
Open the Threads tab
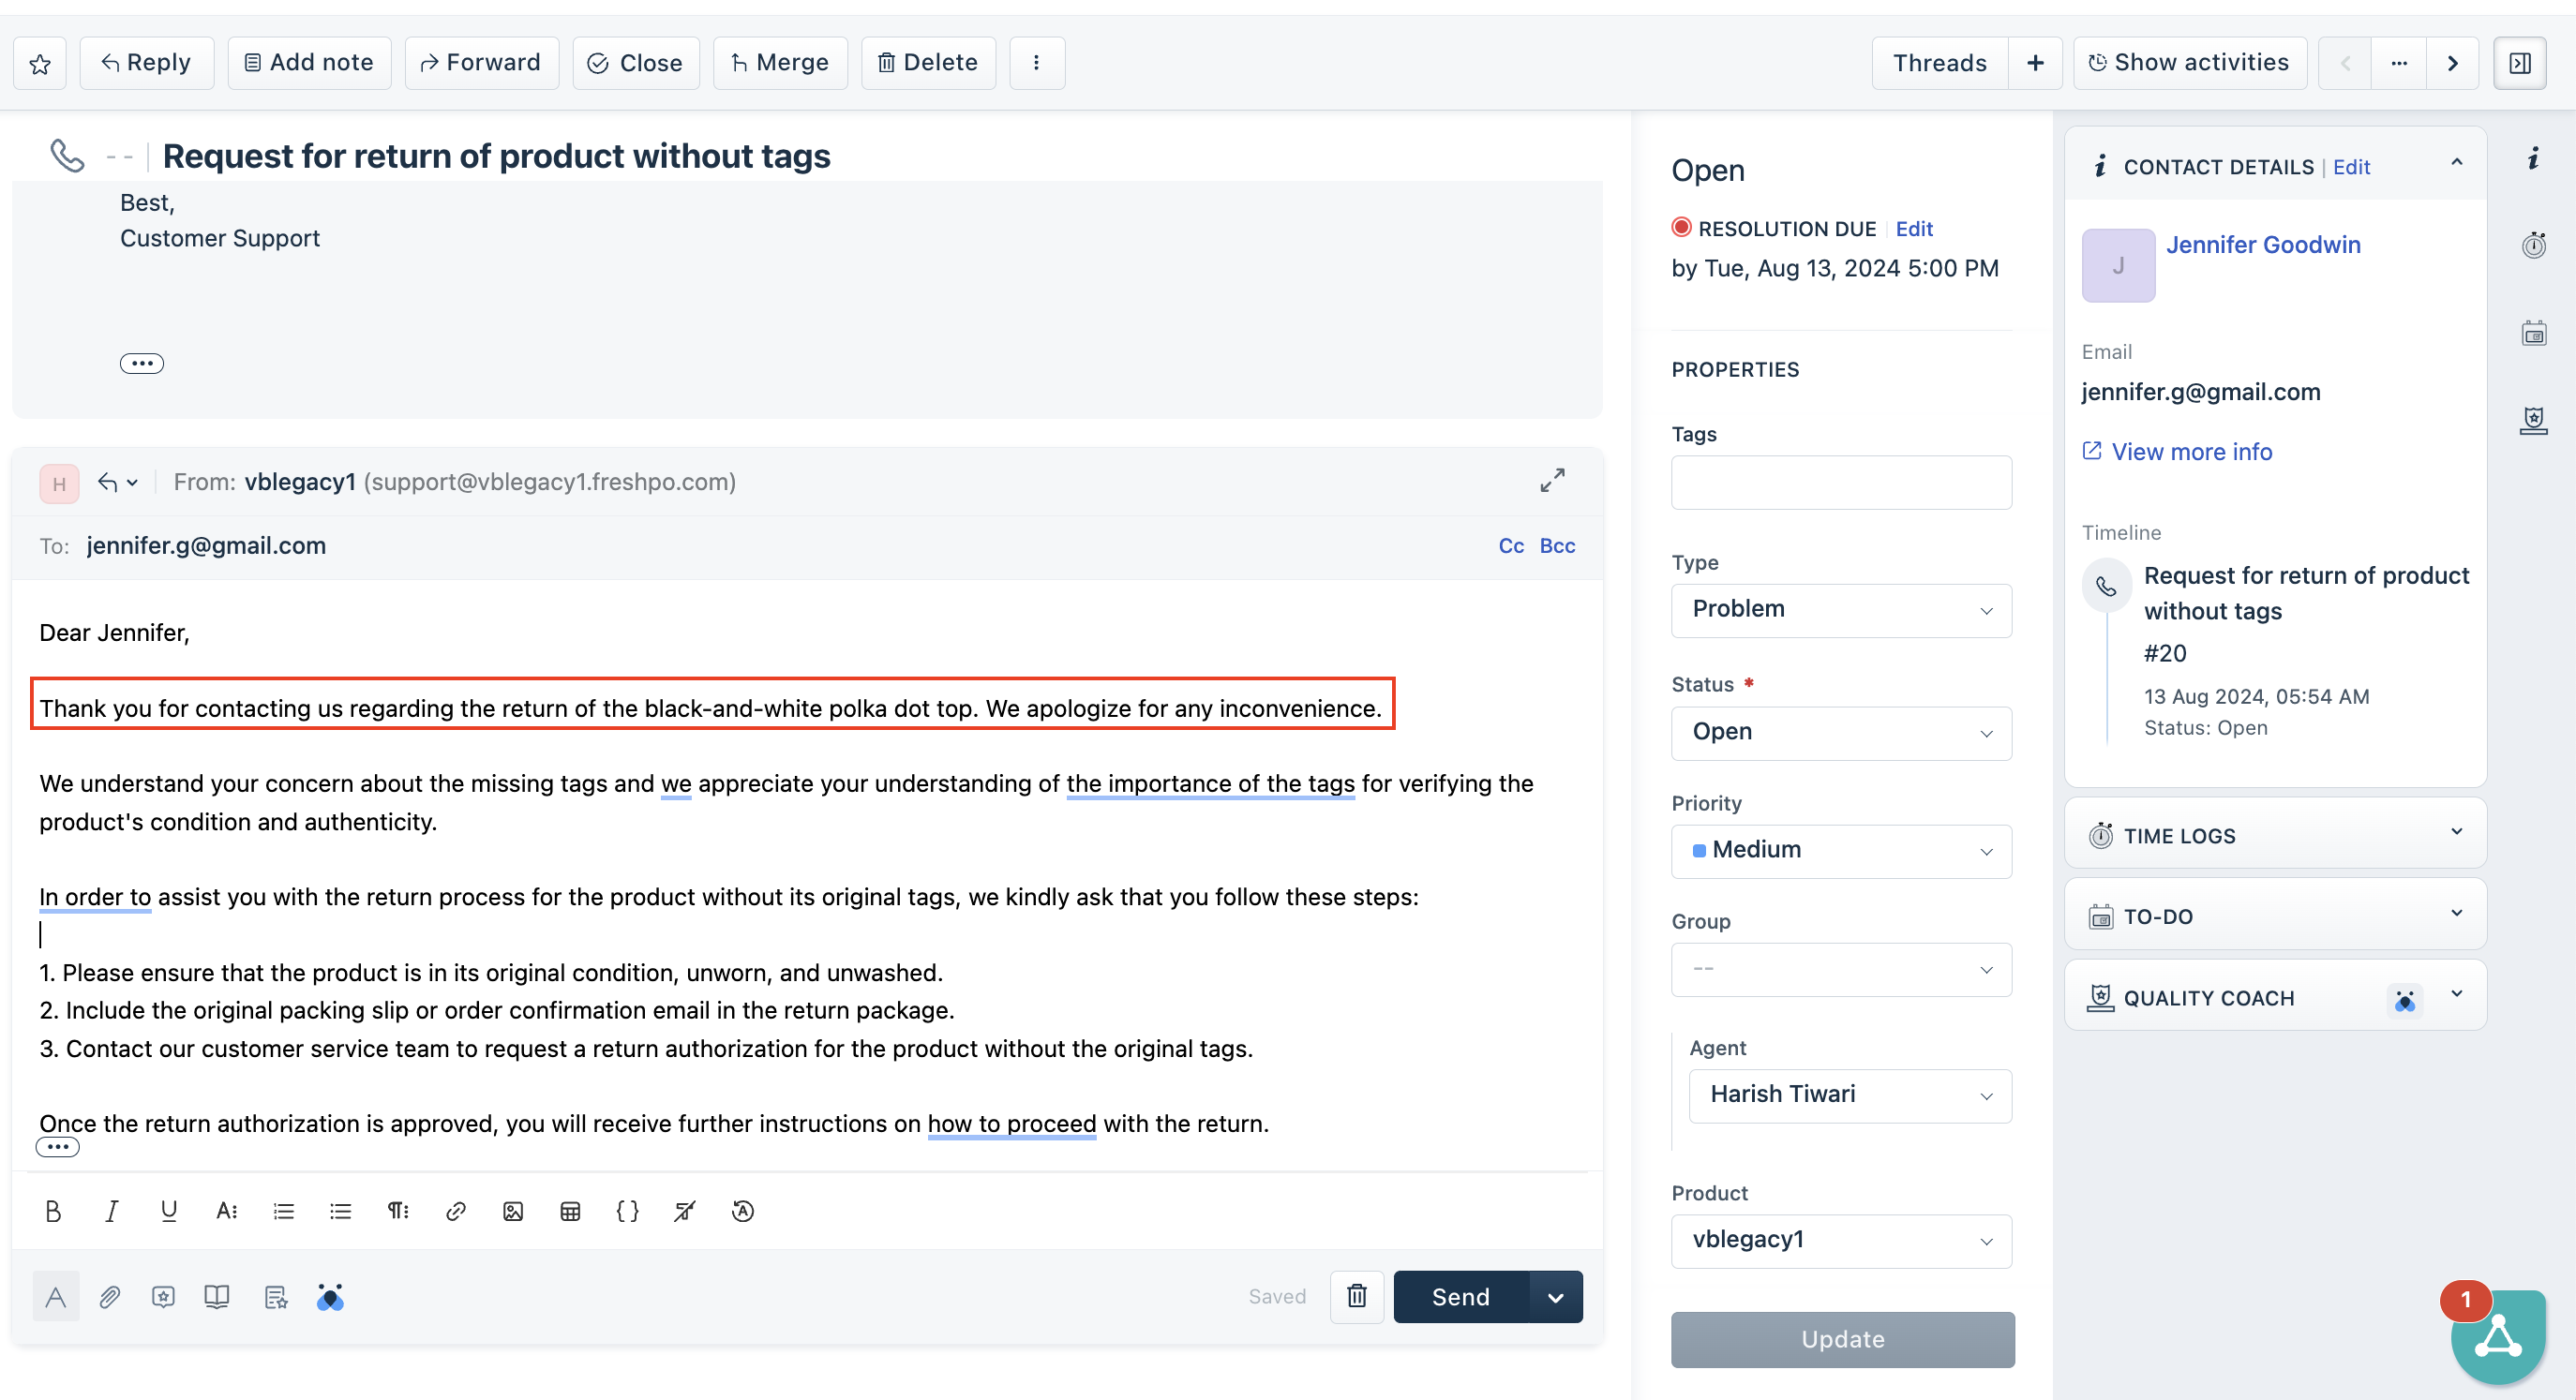pyautogui.click(x=1939, y=63)
